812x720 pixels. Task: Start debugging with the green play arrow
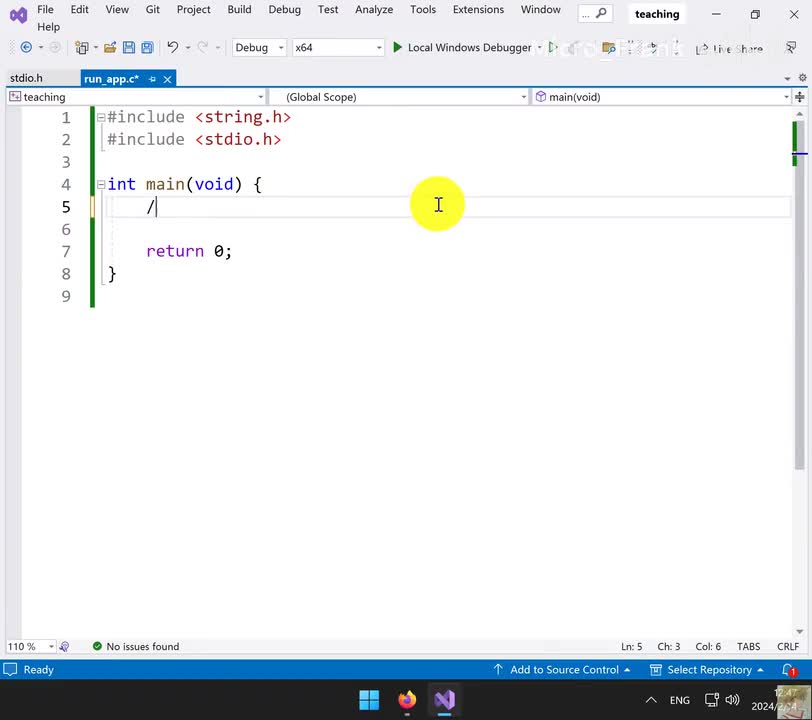click(397, 48)
